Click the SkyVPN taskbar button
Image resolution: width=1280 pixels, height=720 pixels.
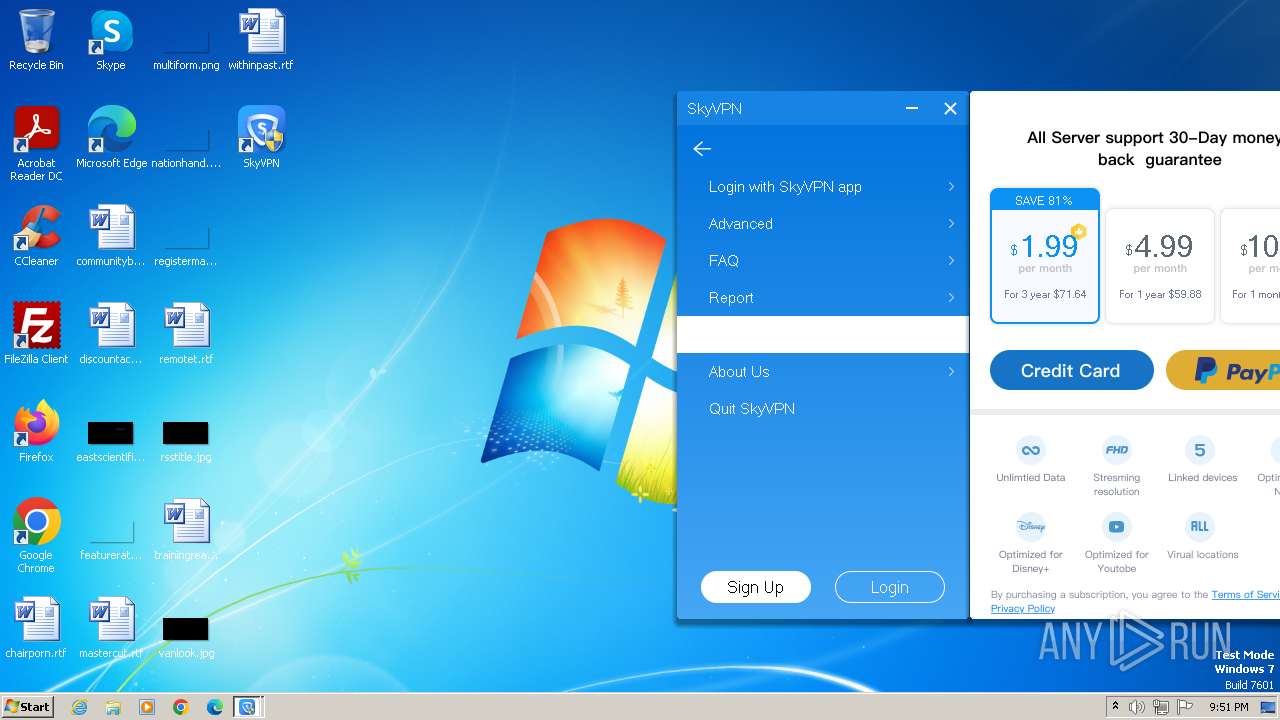[x=247, y=707]
